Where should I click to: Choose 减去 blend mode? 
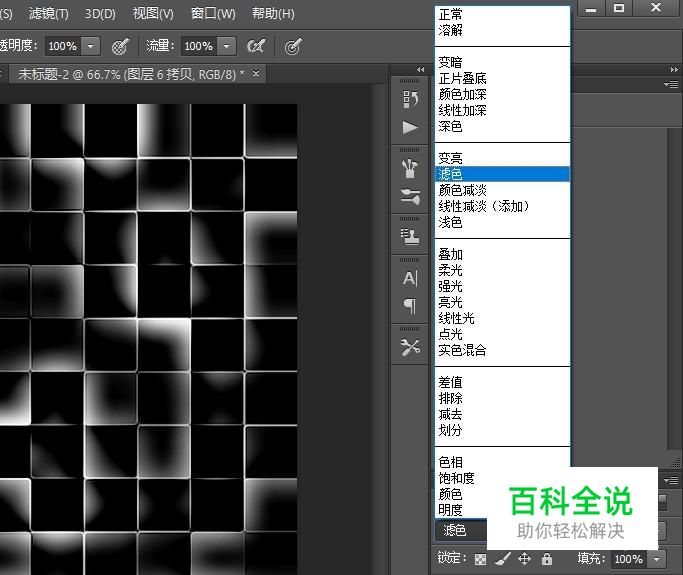[502, 414]
